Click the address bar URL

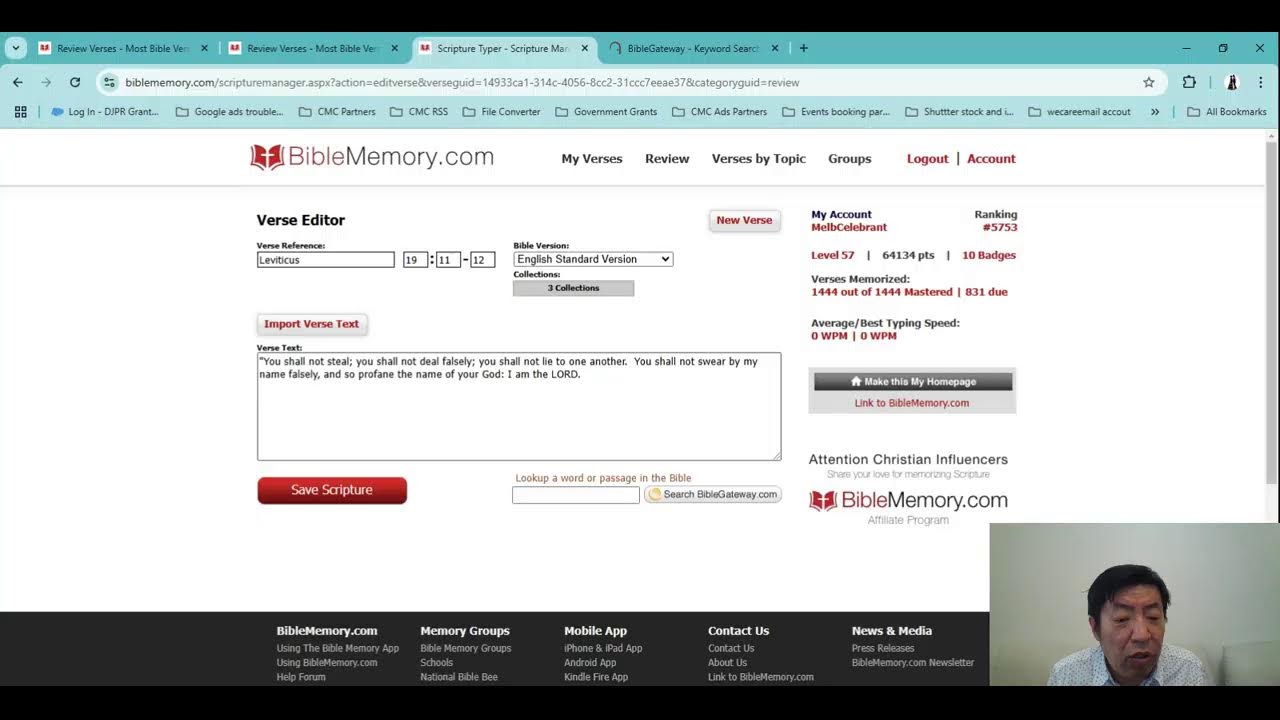coord(462,82)
